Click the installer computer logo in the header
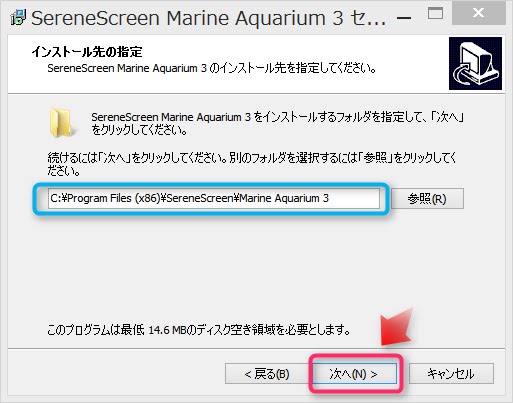513x403 pixels. (x=475, y=63)
